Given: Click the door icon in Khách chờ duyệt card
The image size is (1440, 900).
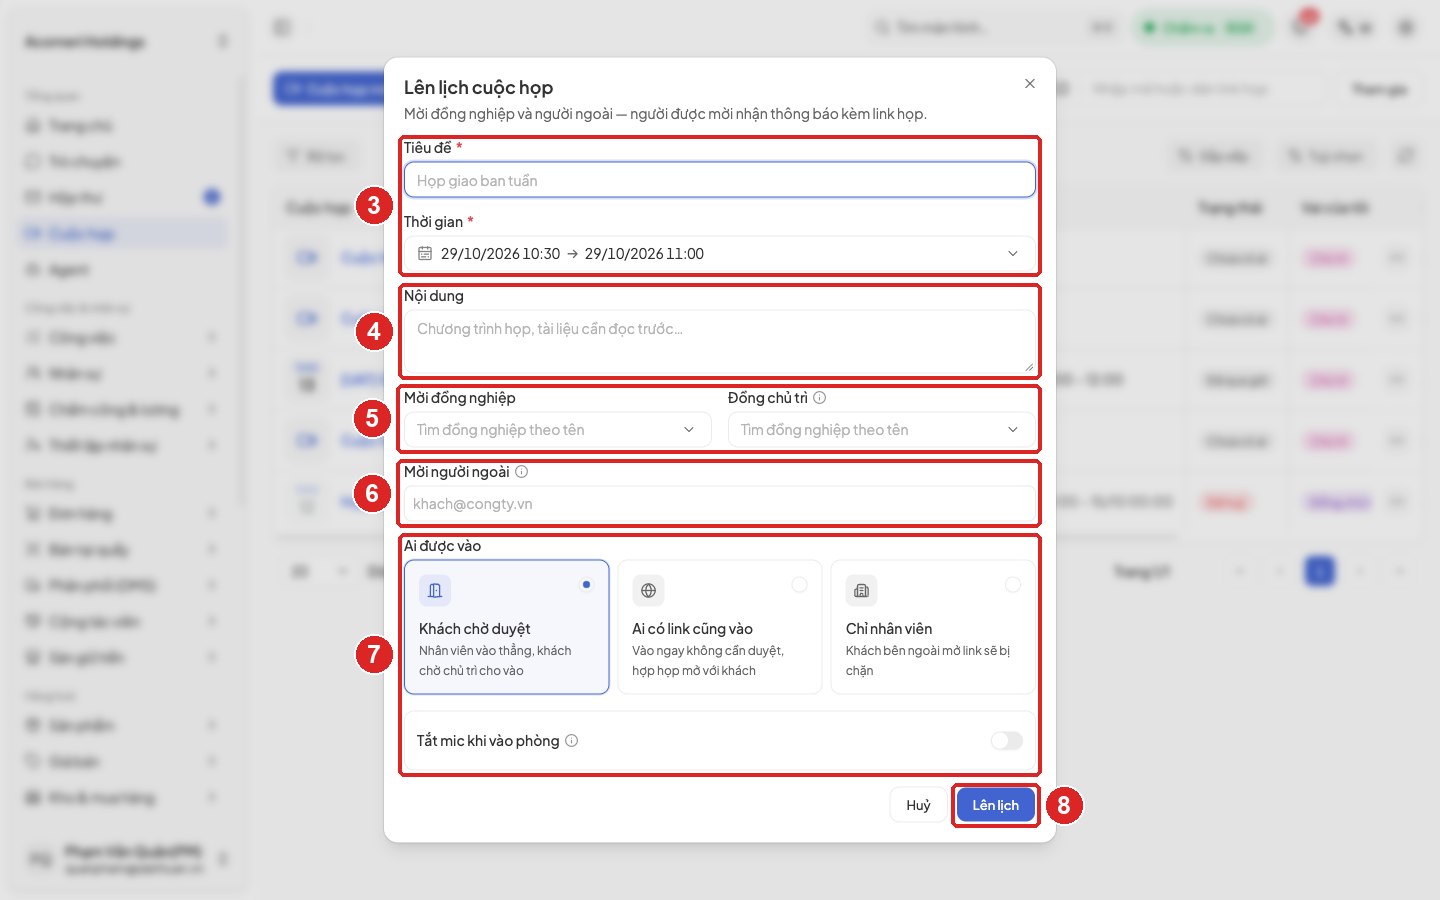Looking at the screenshot, I should pos(435,591).
